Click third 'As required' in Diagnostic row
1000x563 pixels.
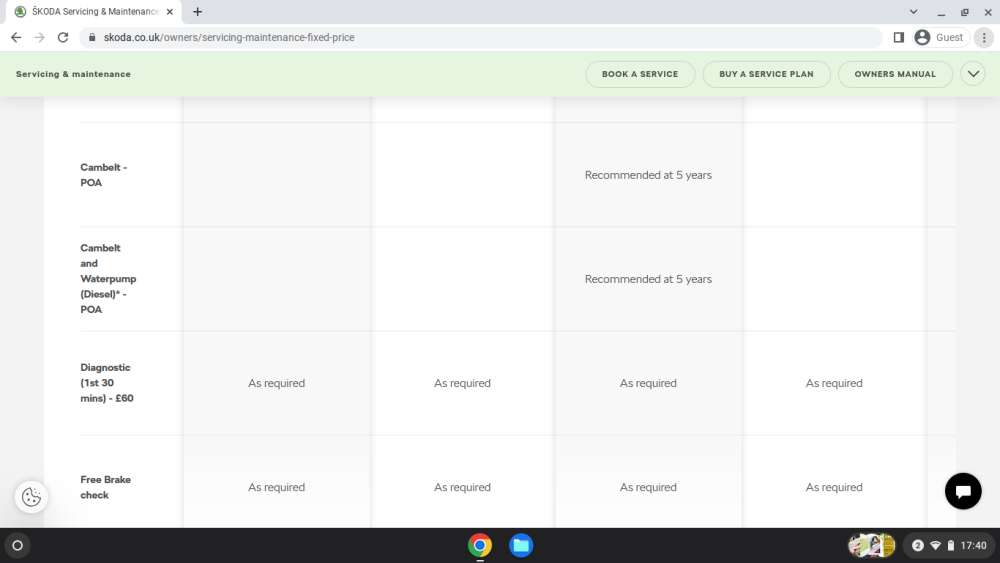click(x=648, y=383)
